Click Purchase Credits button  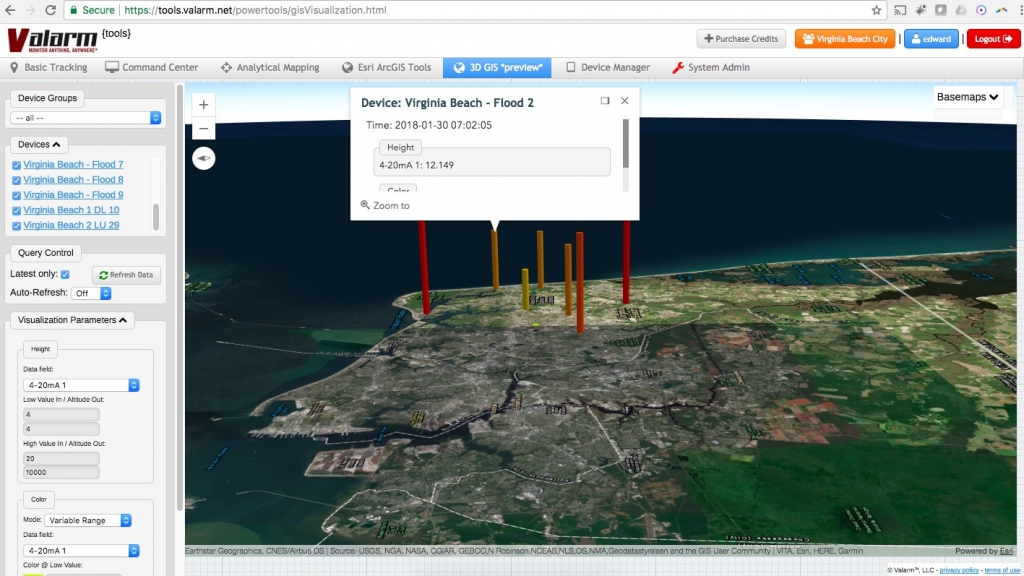tap(741, 39)
